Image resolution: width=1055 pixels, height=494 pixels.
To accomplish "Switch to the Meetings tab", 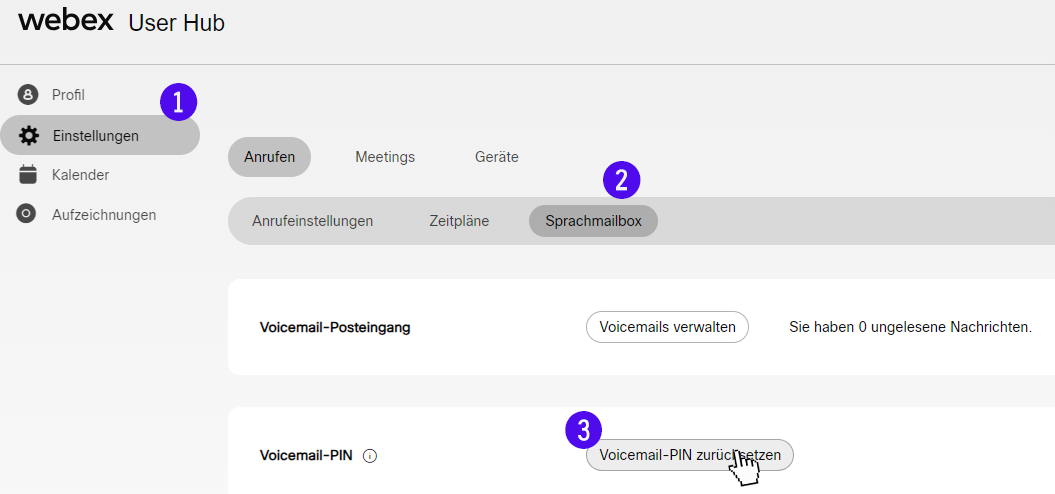I will point(385,157).
